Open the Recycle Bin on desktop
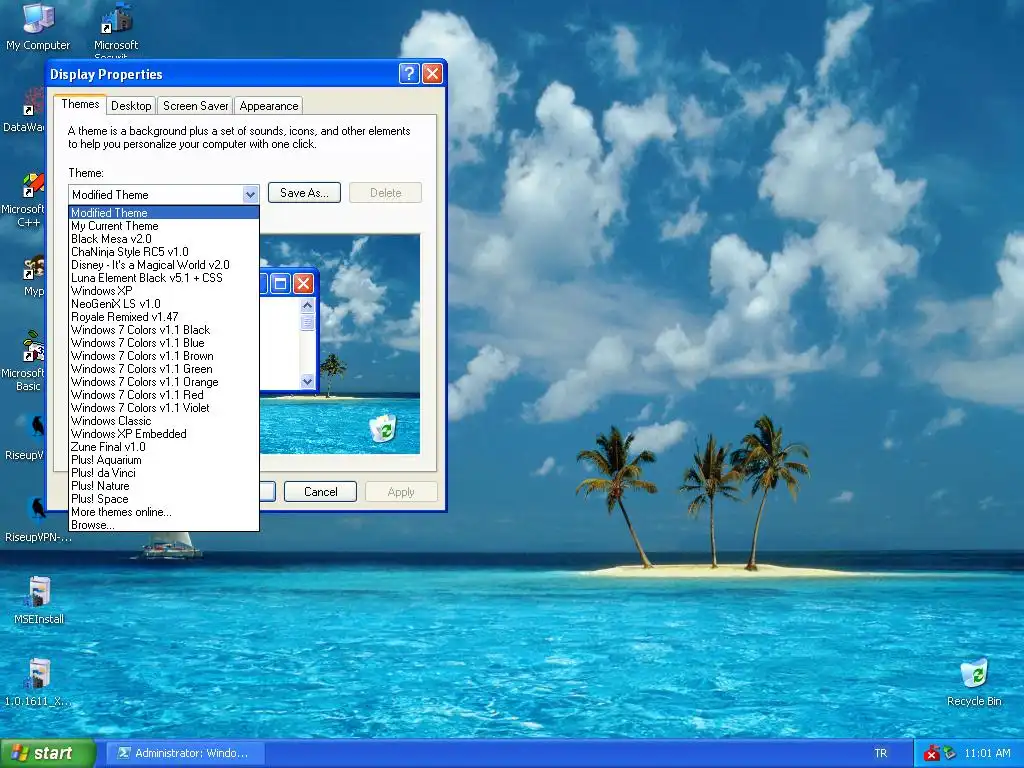Viewport: 1024px width, 768px height. [974, 683]
